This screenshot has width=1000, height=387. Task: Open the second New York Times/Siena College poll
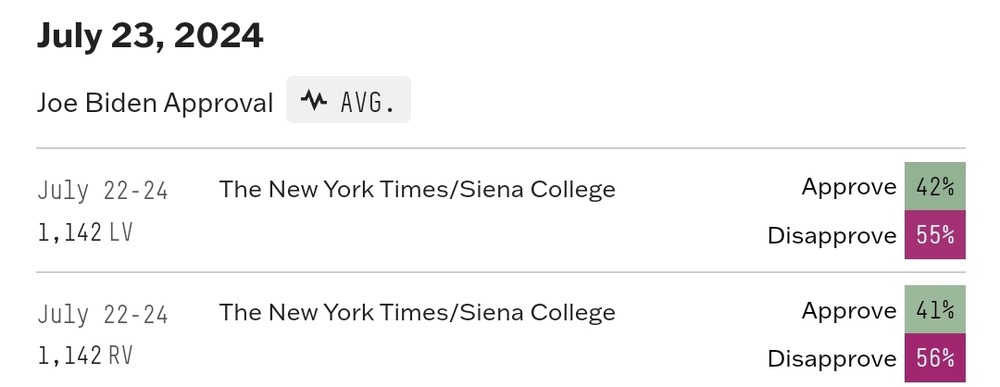(x=417, y=312)
